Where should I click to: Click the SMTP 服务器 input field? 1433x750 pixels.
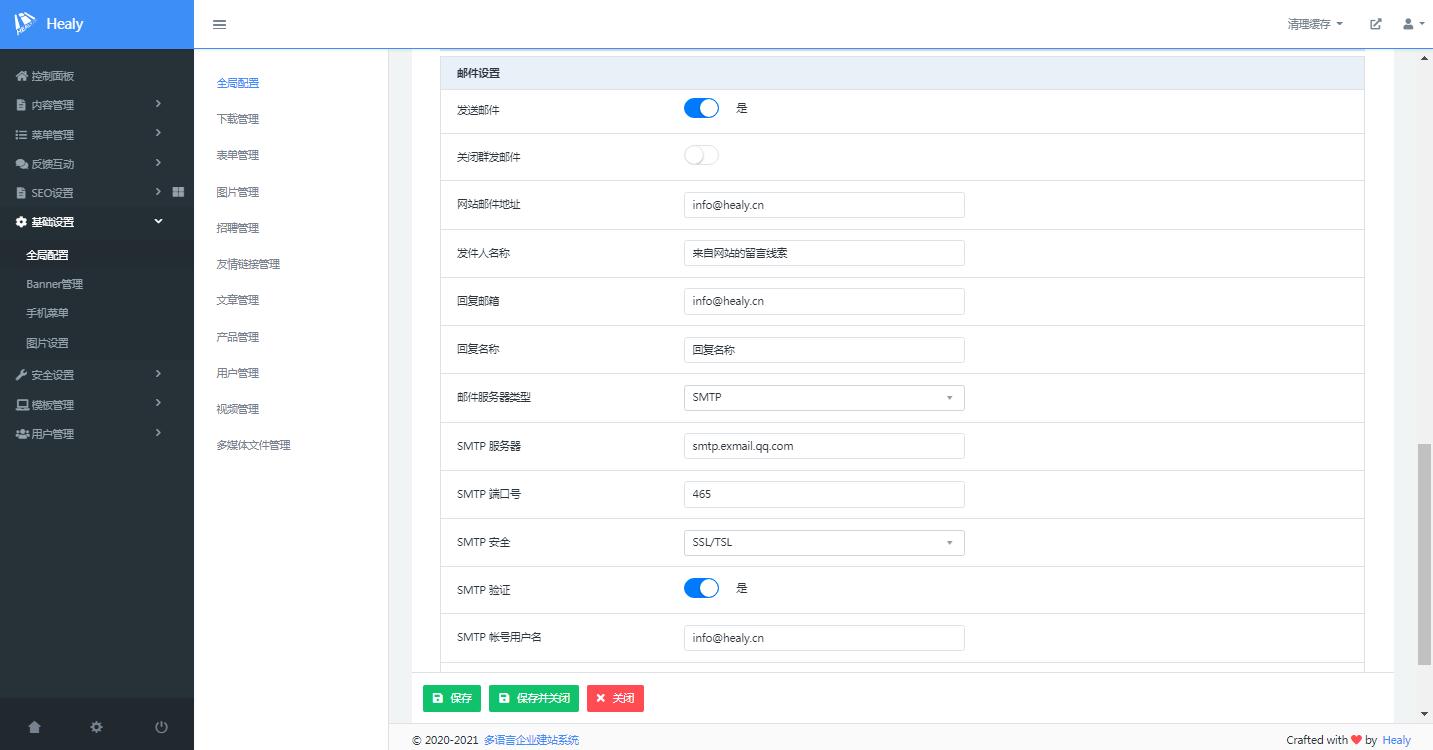tap(824, 446)
